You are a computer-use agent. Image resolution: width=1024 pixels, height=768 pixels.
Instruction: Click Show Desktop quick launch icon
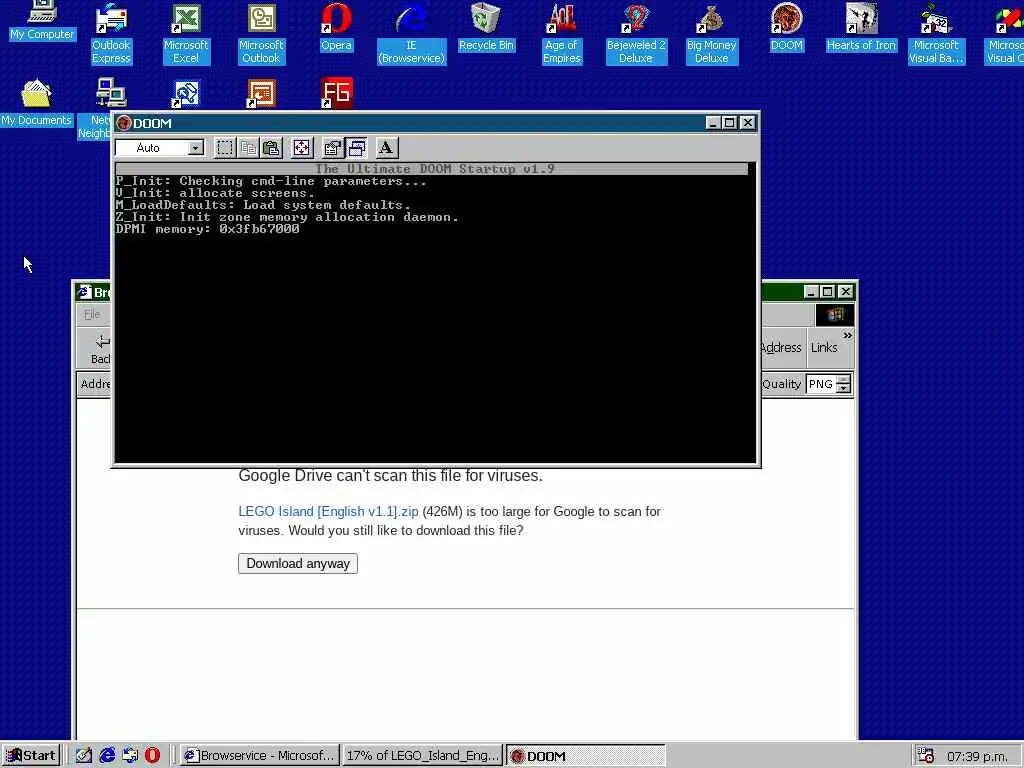pyautogui.click(x=84, y=756)
